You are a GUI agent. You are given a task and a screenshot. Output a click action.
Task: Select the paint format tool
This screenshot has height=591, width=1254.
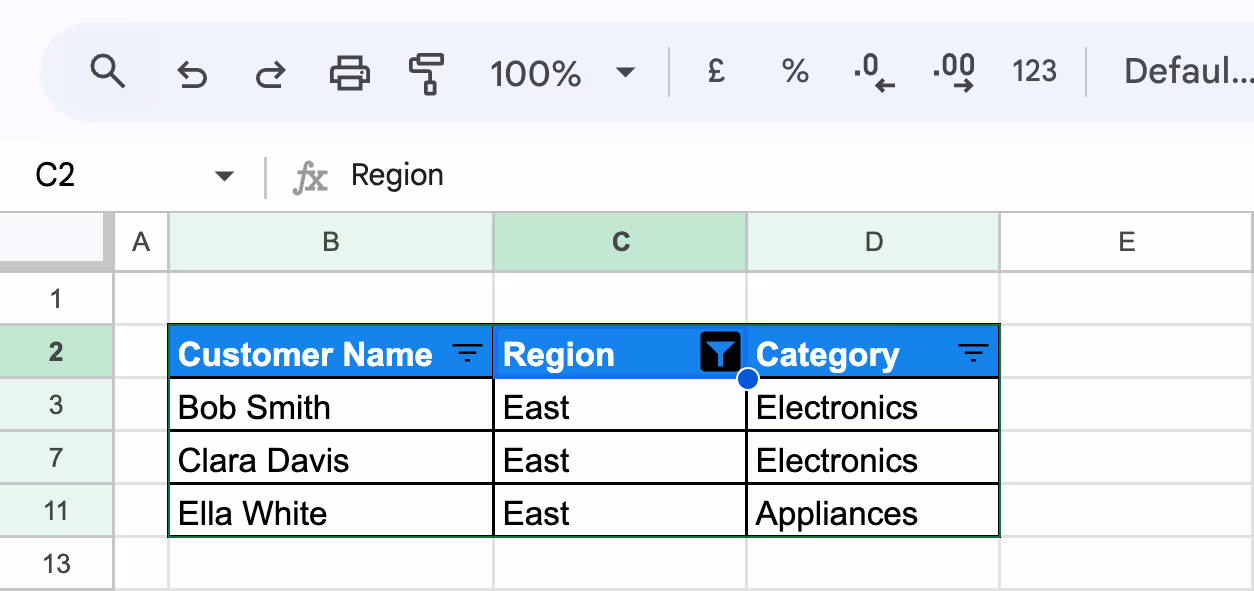(427, 72)
